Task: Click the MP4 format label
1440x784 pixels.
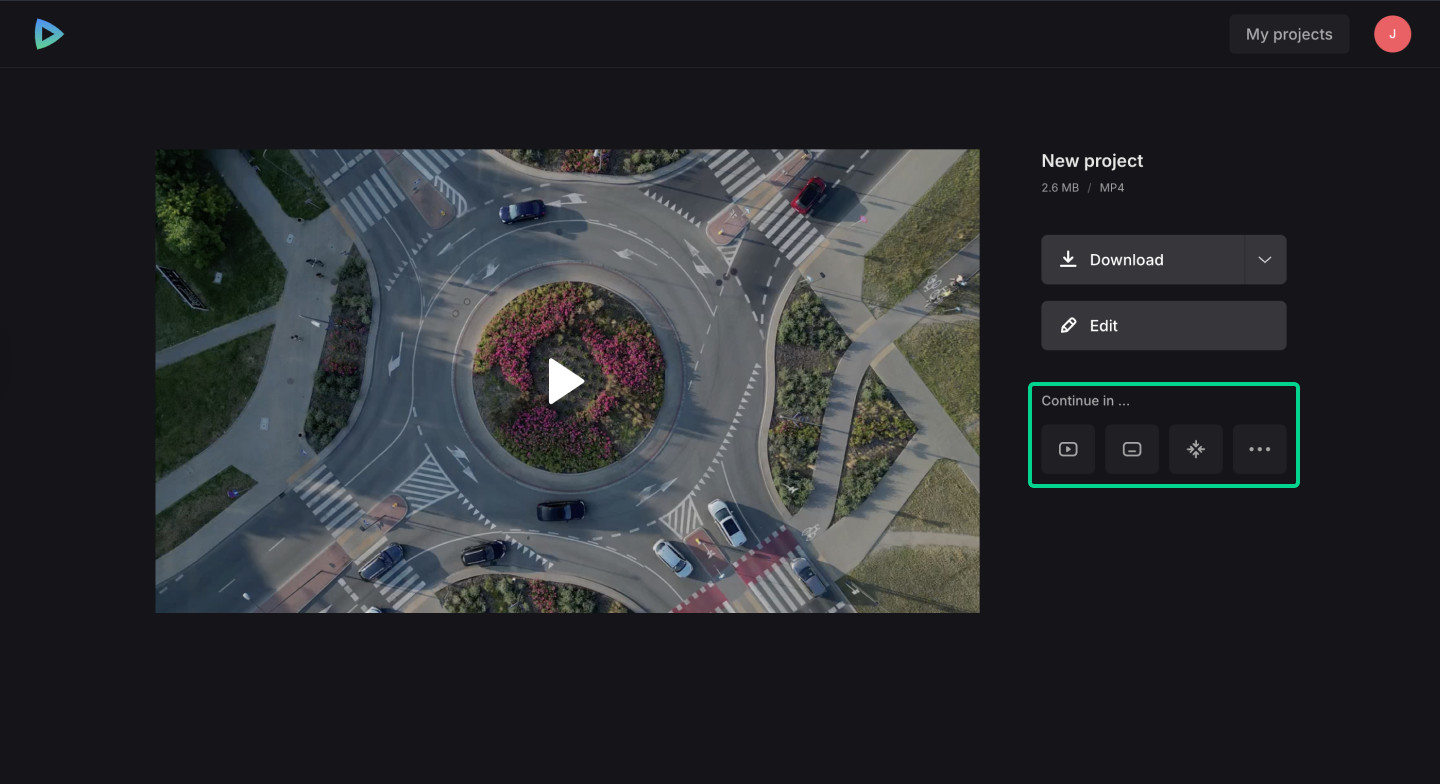Action: (1111, 188)
